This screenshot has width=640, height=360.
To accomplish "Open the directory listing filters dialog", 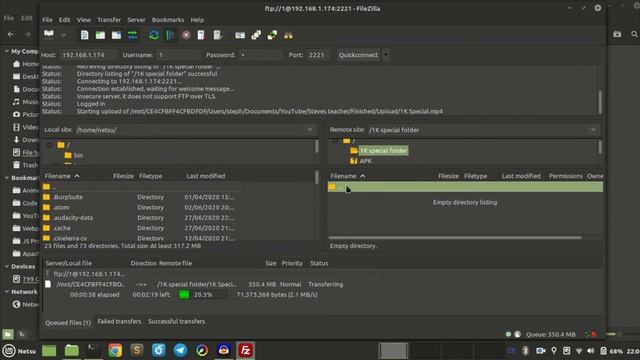I will pos(240,35).
